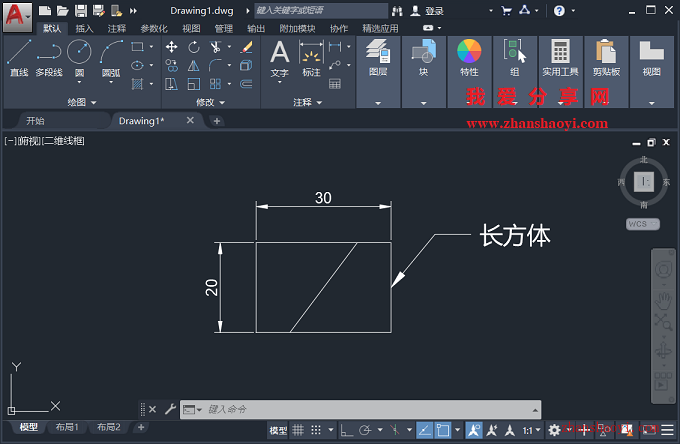Screen dimensions: 680x444
Task: Open the Dimension (标注) tool
Action: pyautogui.click(x=311, y=59)
